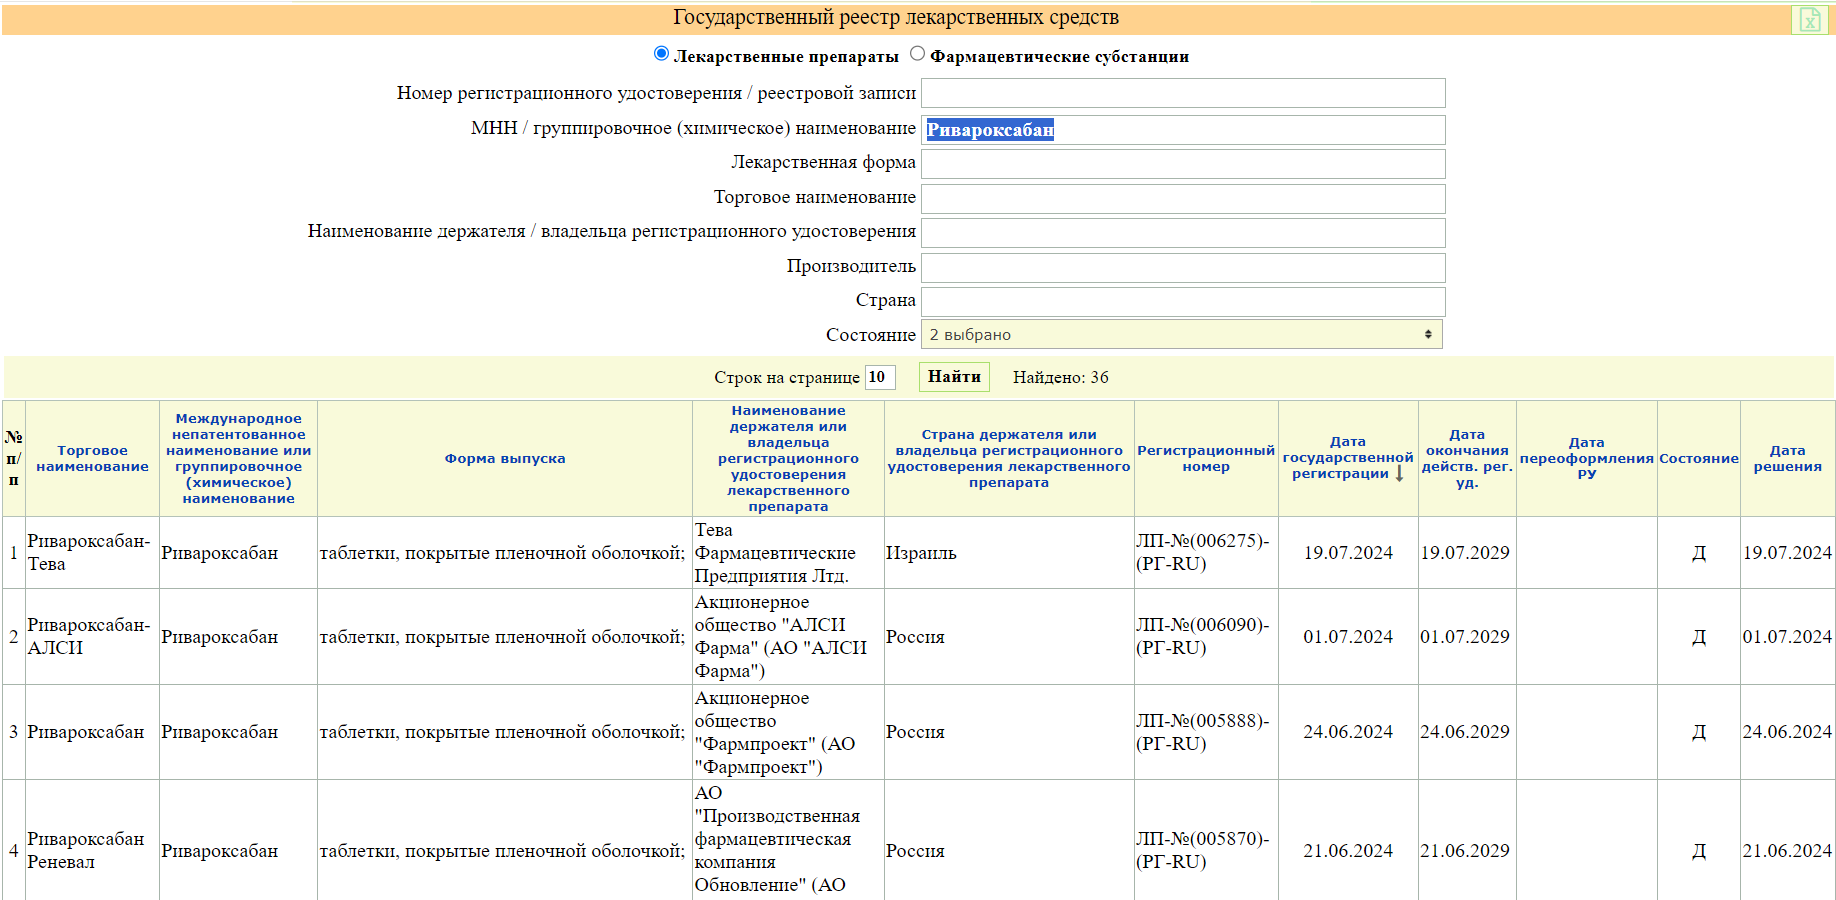Click the rows-per-page input field

[x=879, y=377]
